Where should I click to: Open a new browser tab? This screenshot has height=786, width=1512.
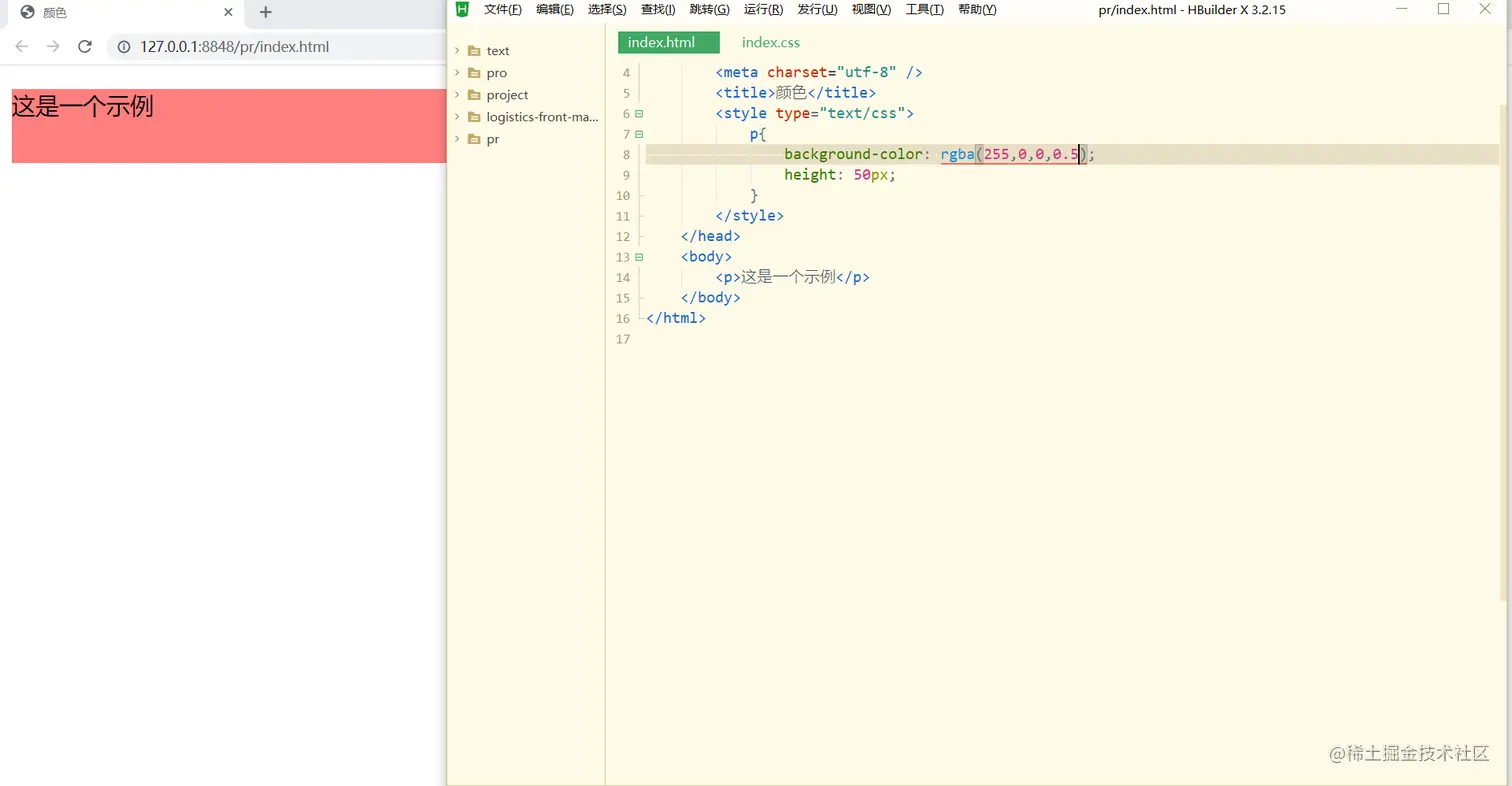265,13
